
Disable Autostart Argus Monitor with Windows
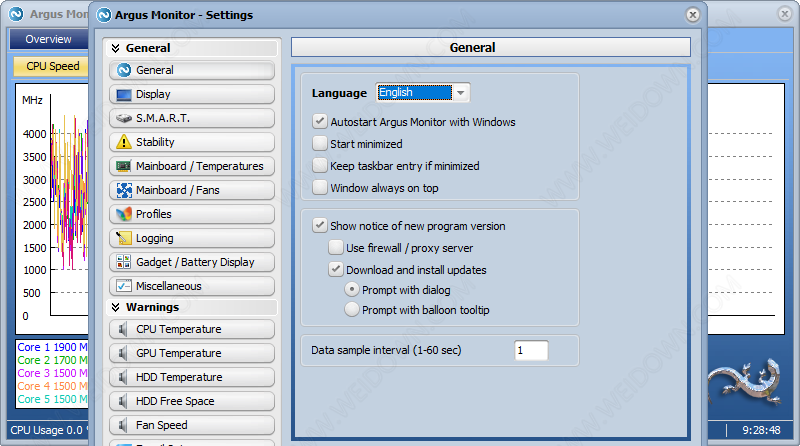320,121
